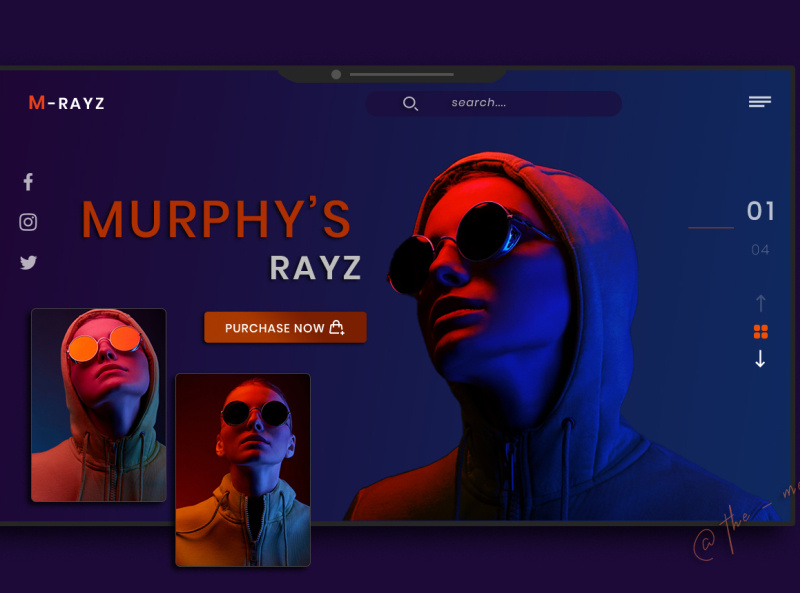Click the shopping bag icon on Purchase Now
Viewport: 800px width, 593px height.
pyautogui.click(x=339, y=327)
